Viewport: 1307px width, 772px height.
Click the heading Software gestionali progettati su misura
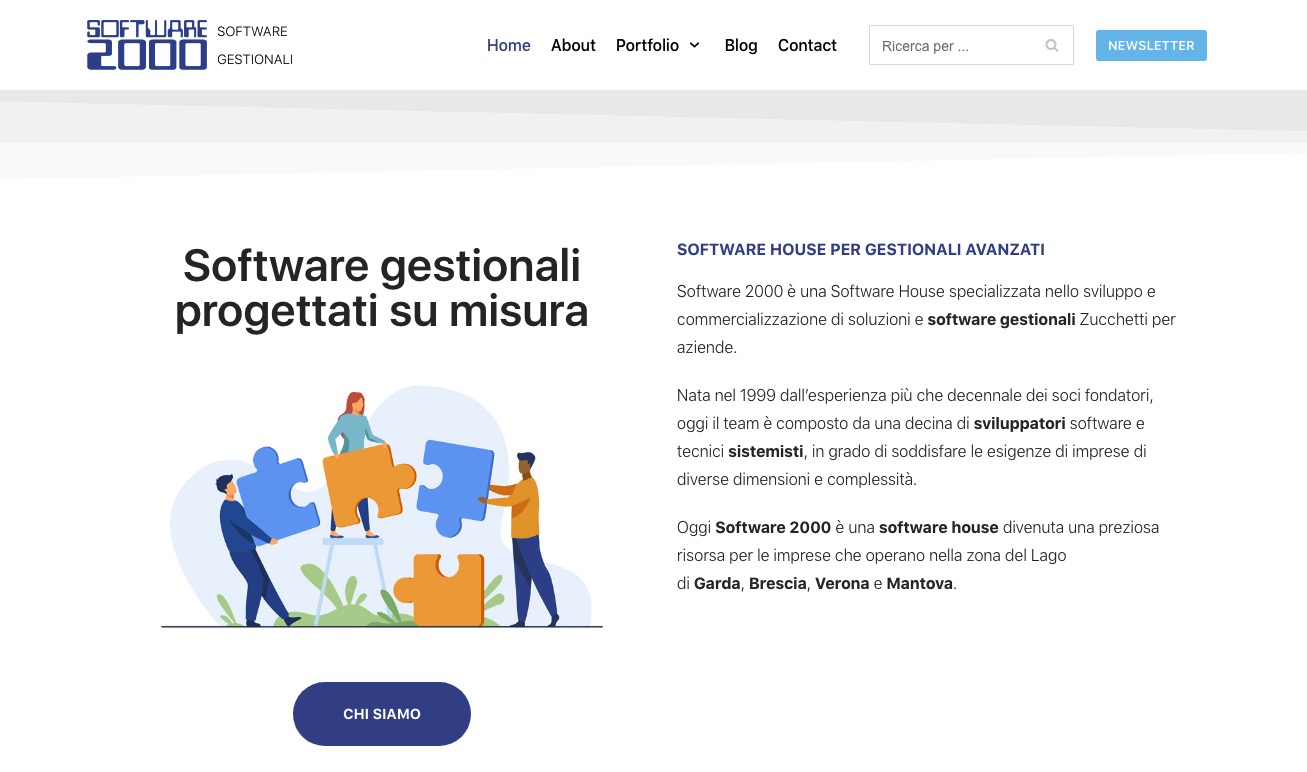click(382, 287)
